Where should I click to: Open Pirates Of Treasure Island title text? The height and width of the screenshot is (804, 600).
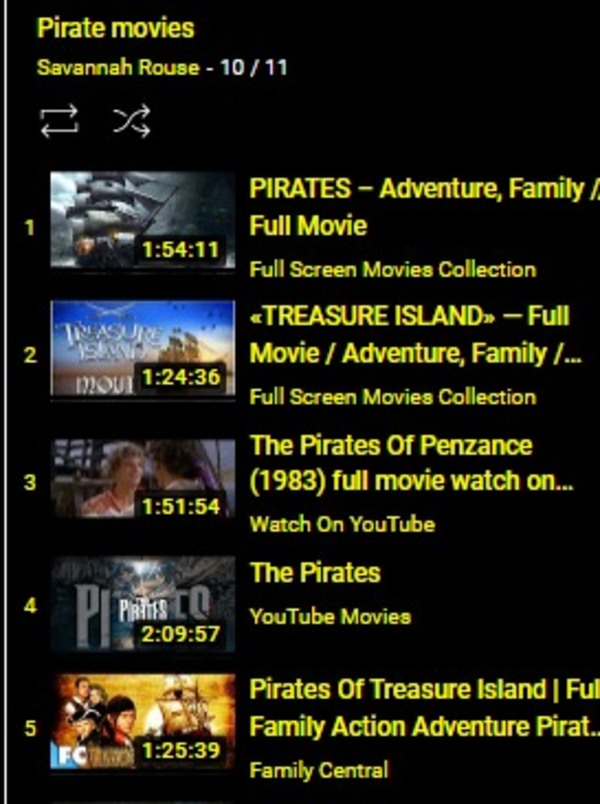click(x=424, y=708)
